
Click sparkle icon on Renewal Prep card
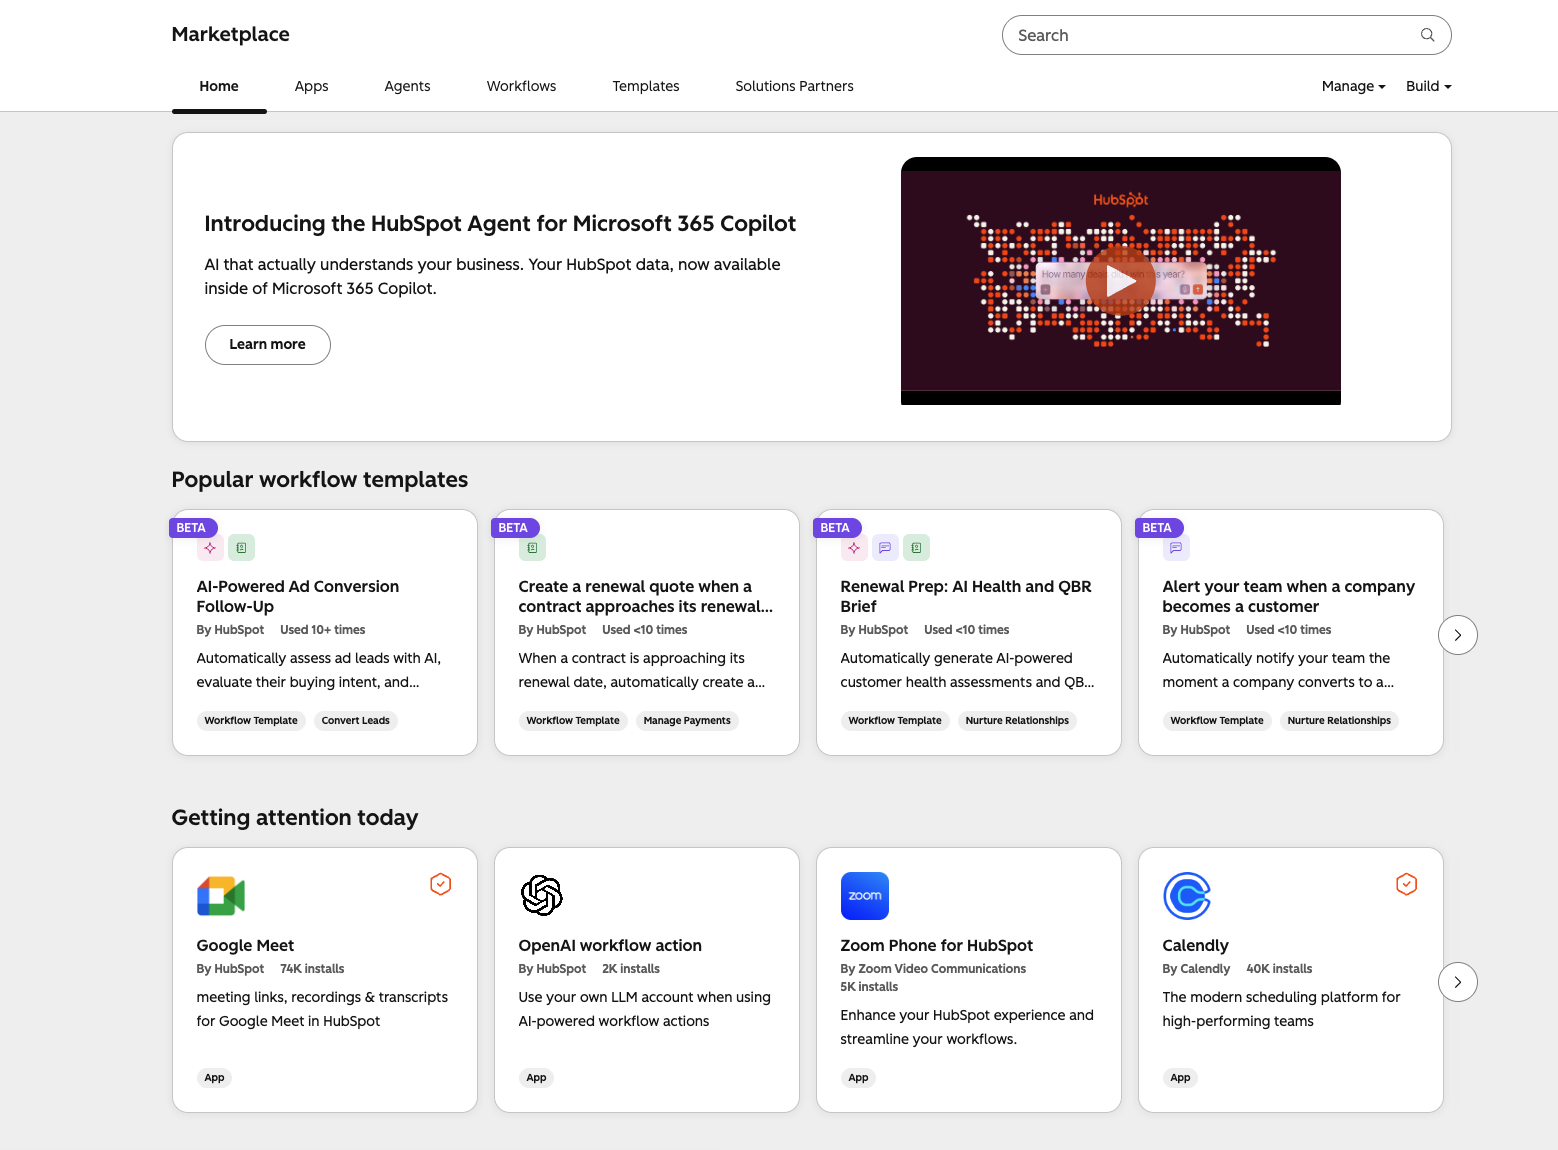coord(854,548)
